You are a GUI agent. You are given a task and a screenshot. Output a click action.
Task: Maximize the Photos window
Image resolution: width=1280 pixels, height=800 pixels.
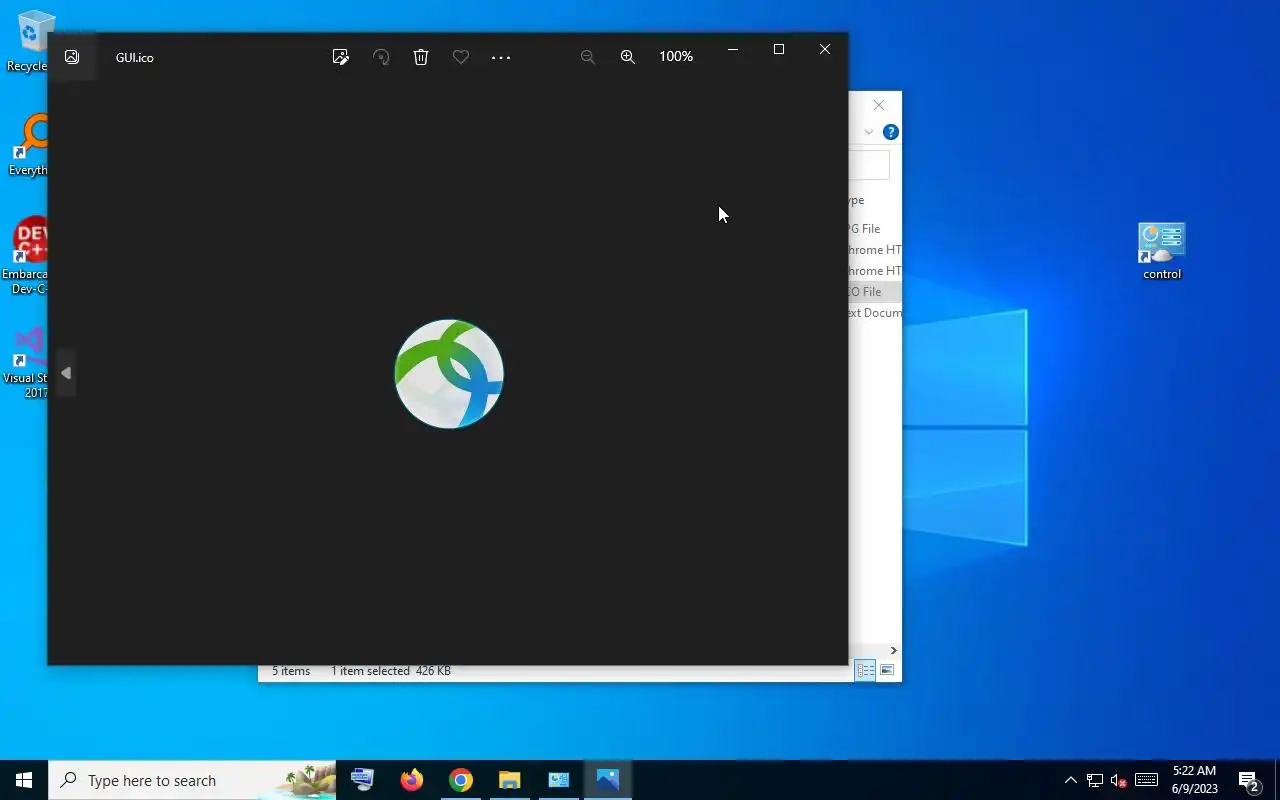pyautogui.click(x=779, y=49)
